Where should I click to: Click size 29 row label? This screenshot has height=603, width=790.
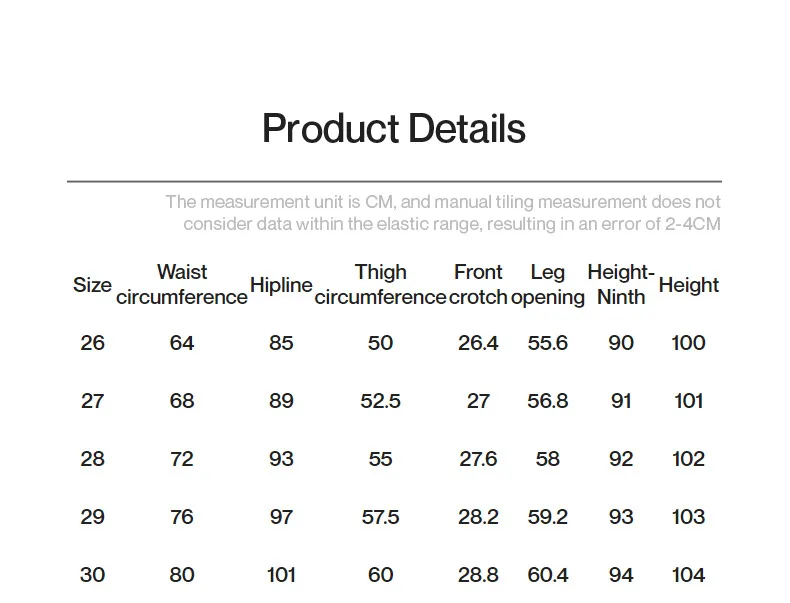coord(93,517)
